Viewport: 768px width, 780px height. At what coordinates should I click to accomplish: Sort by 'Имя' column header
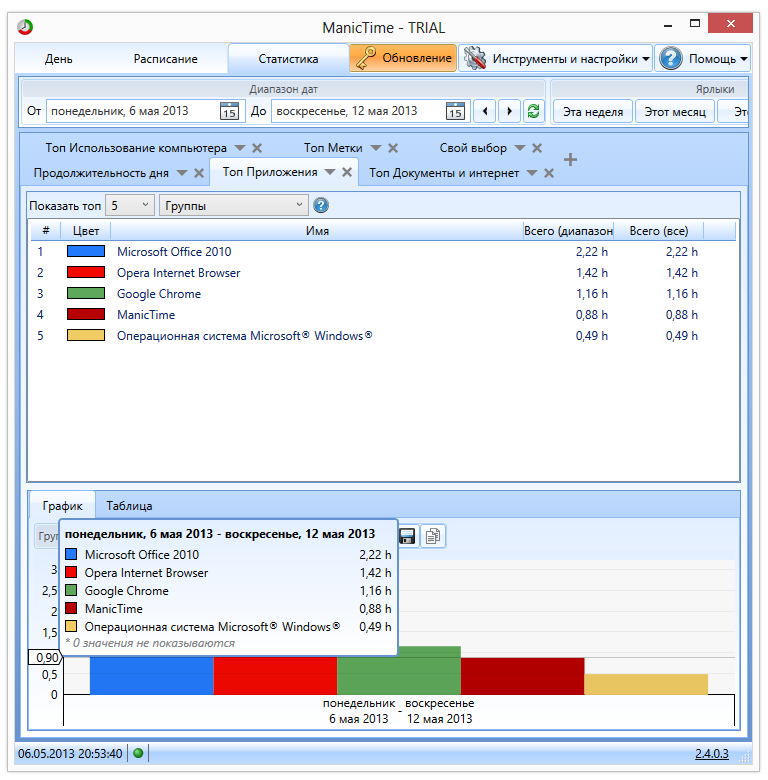tap(317, 231)
